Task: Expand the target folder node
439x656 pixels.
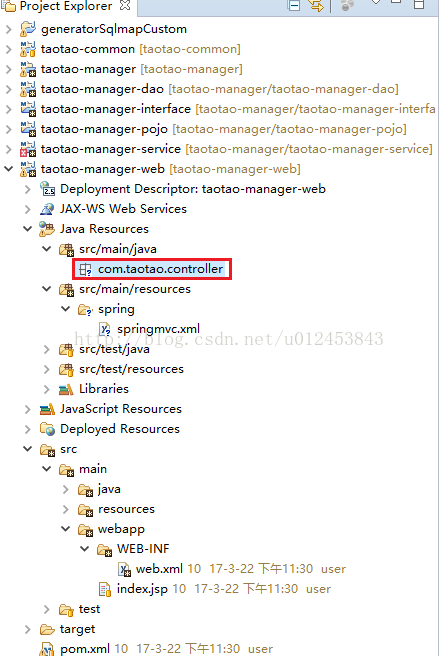Action: pyautogui.click(x=28, y=629)
